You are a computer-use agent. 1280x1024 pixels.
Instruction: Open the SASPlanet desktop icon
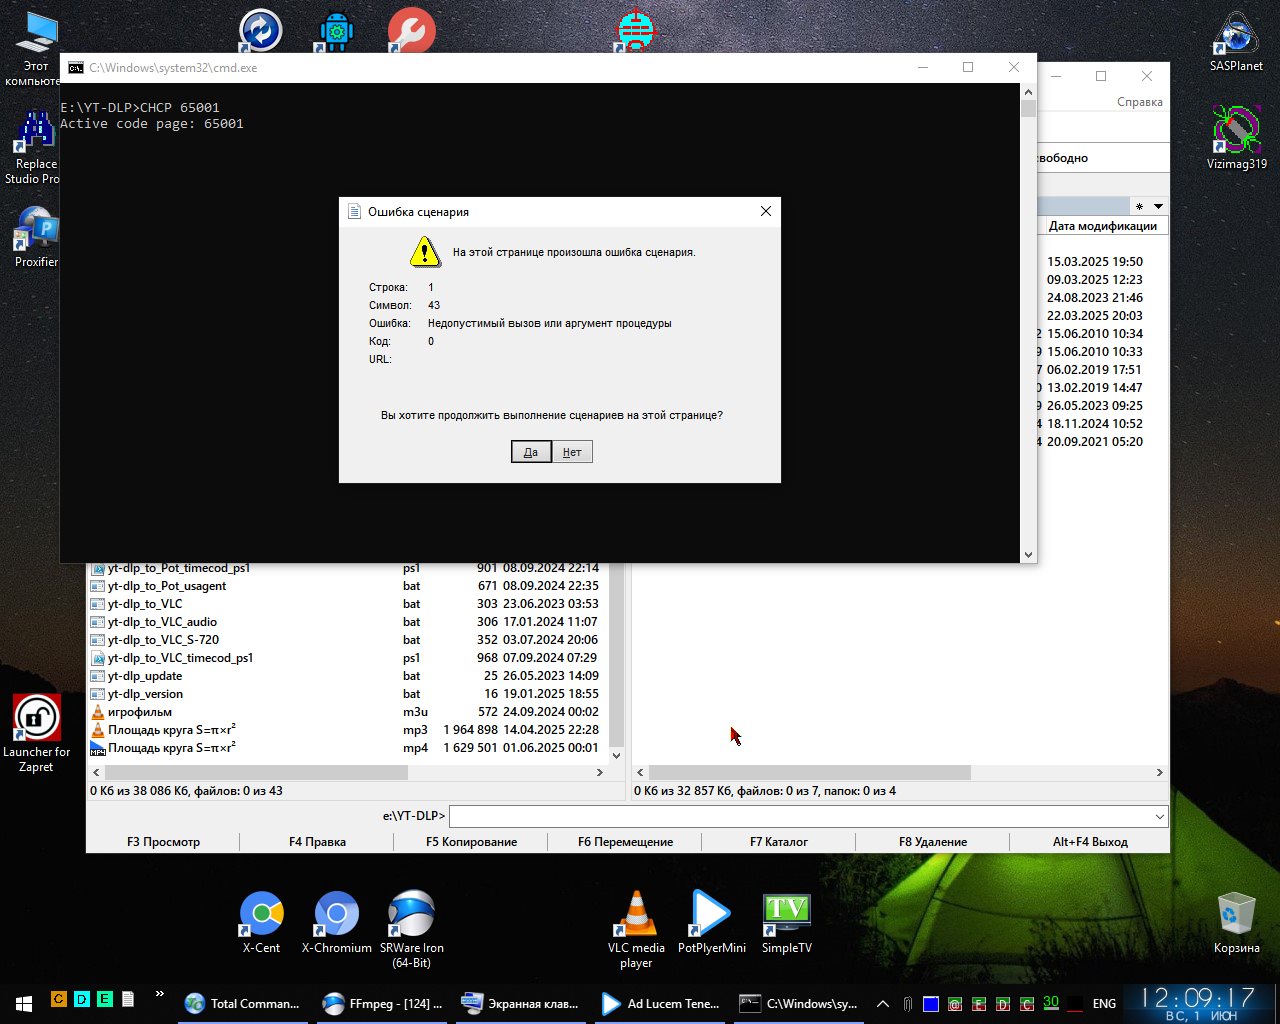(1236, 36)
